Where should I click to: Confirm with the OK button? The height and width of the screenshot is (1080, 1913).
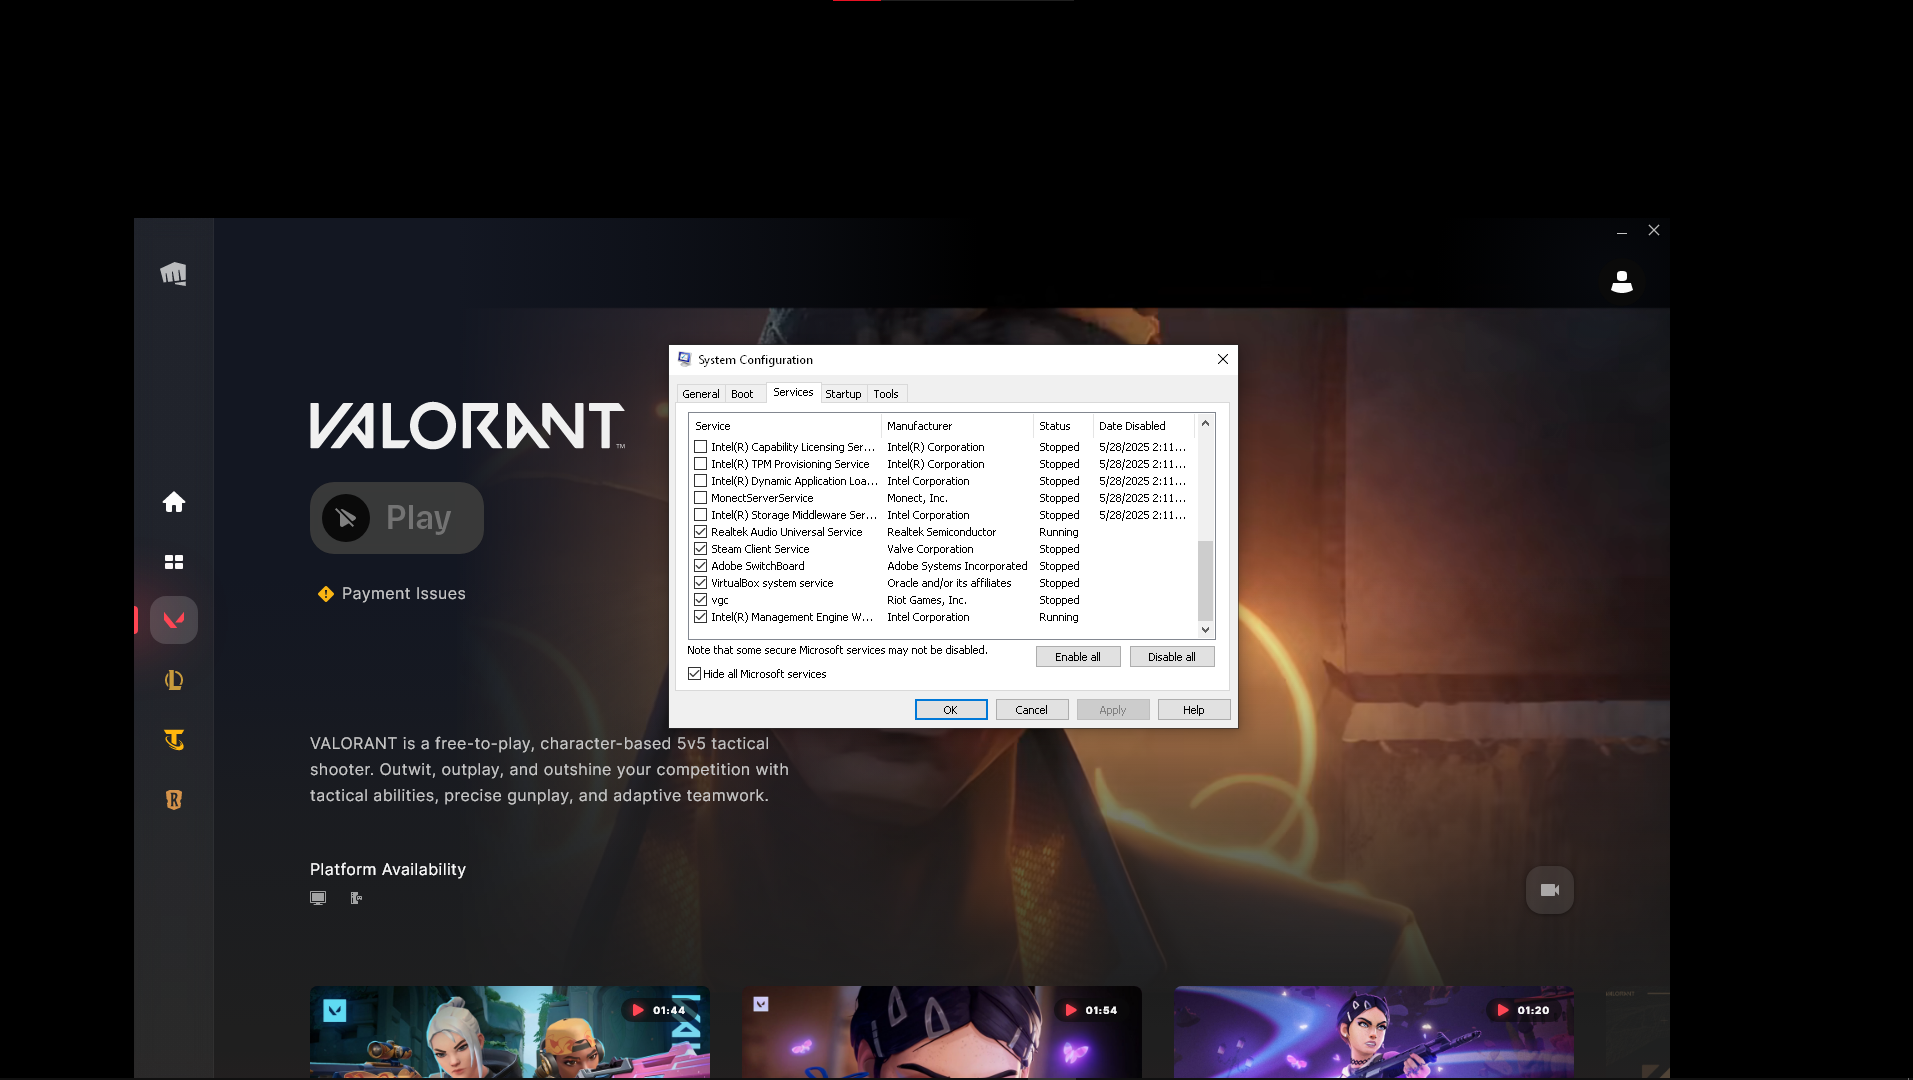pos(951,710)
